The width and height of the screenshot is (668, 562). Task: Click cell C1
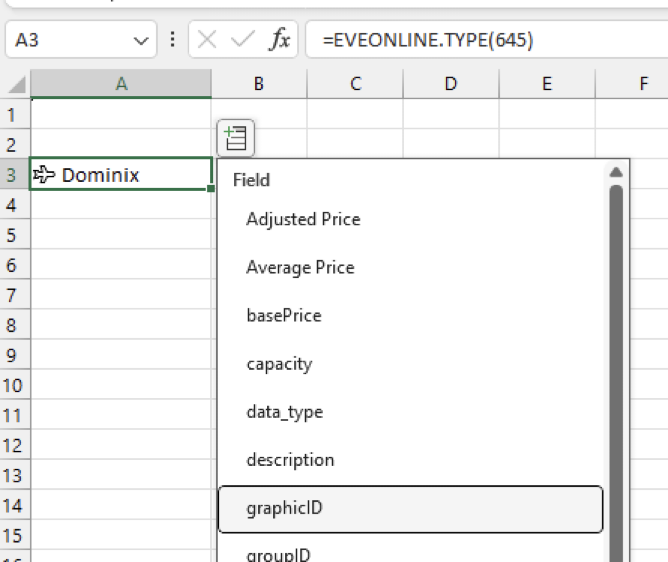[355, 114]
